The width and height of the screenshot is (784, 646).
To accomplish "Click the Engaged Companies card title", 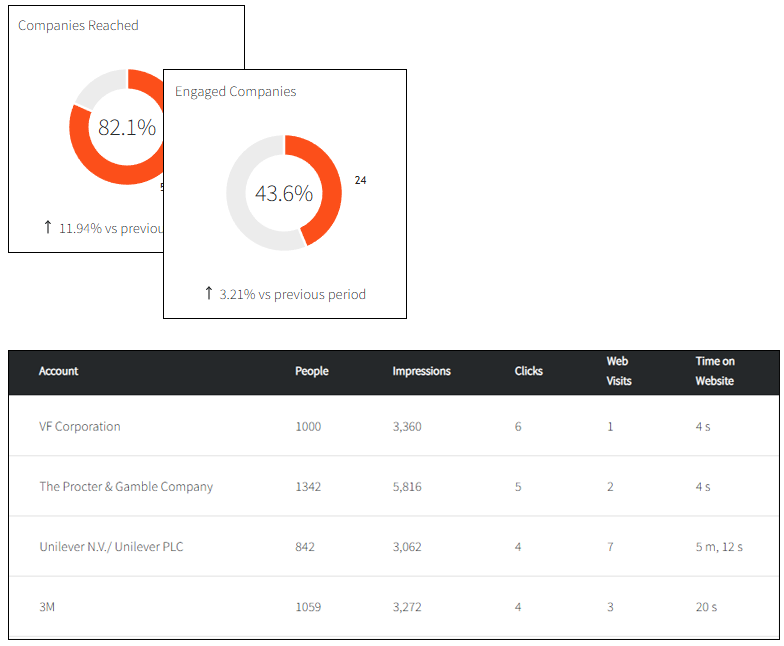I will pos(236,92).
